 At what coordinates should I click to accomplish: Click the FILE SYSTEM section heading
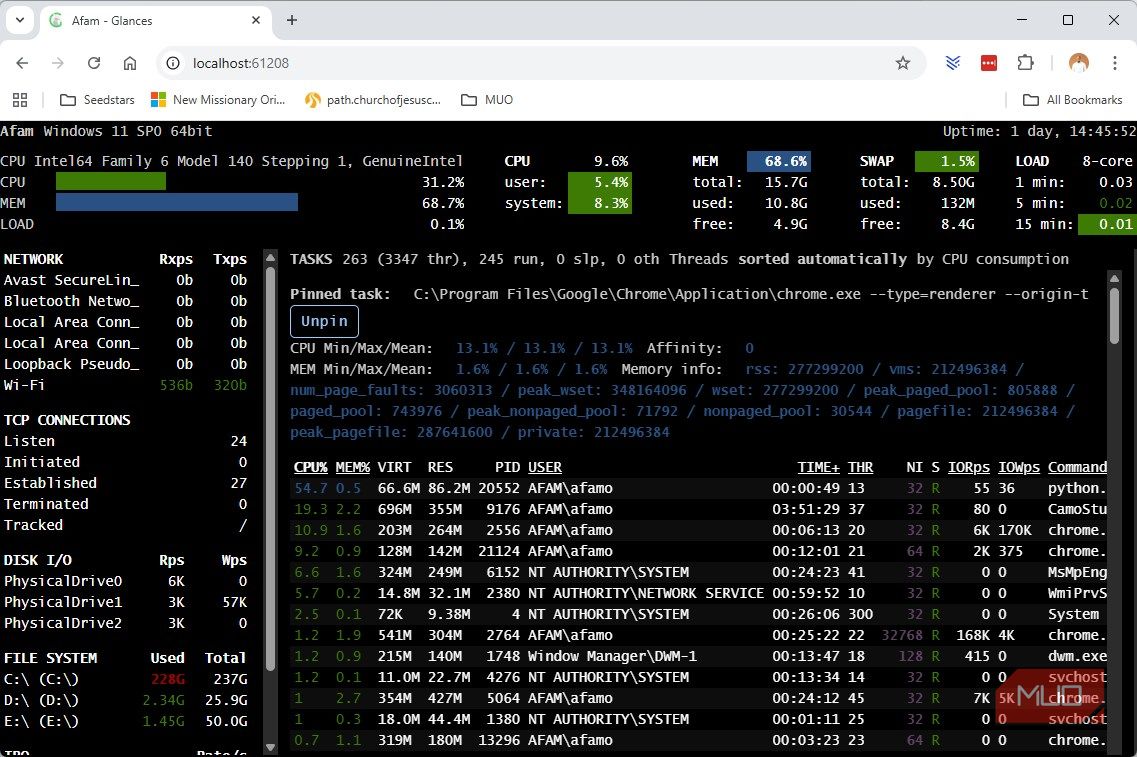click(x=50, y=658)
